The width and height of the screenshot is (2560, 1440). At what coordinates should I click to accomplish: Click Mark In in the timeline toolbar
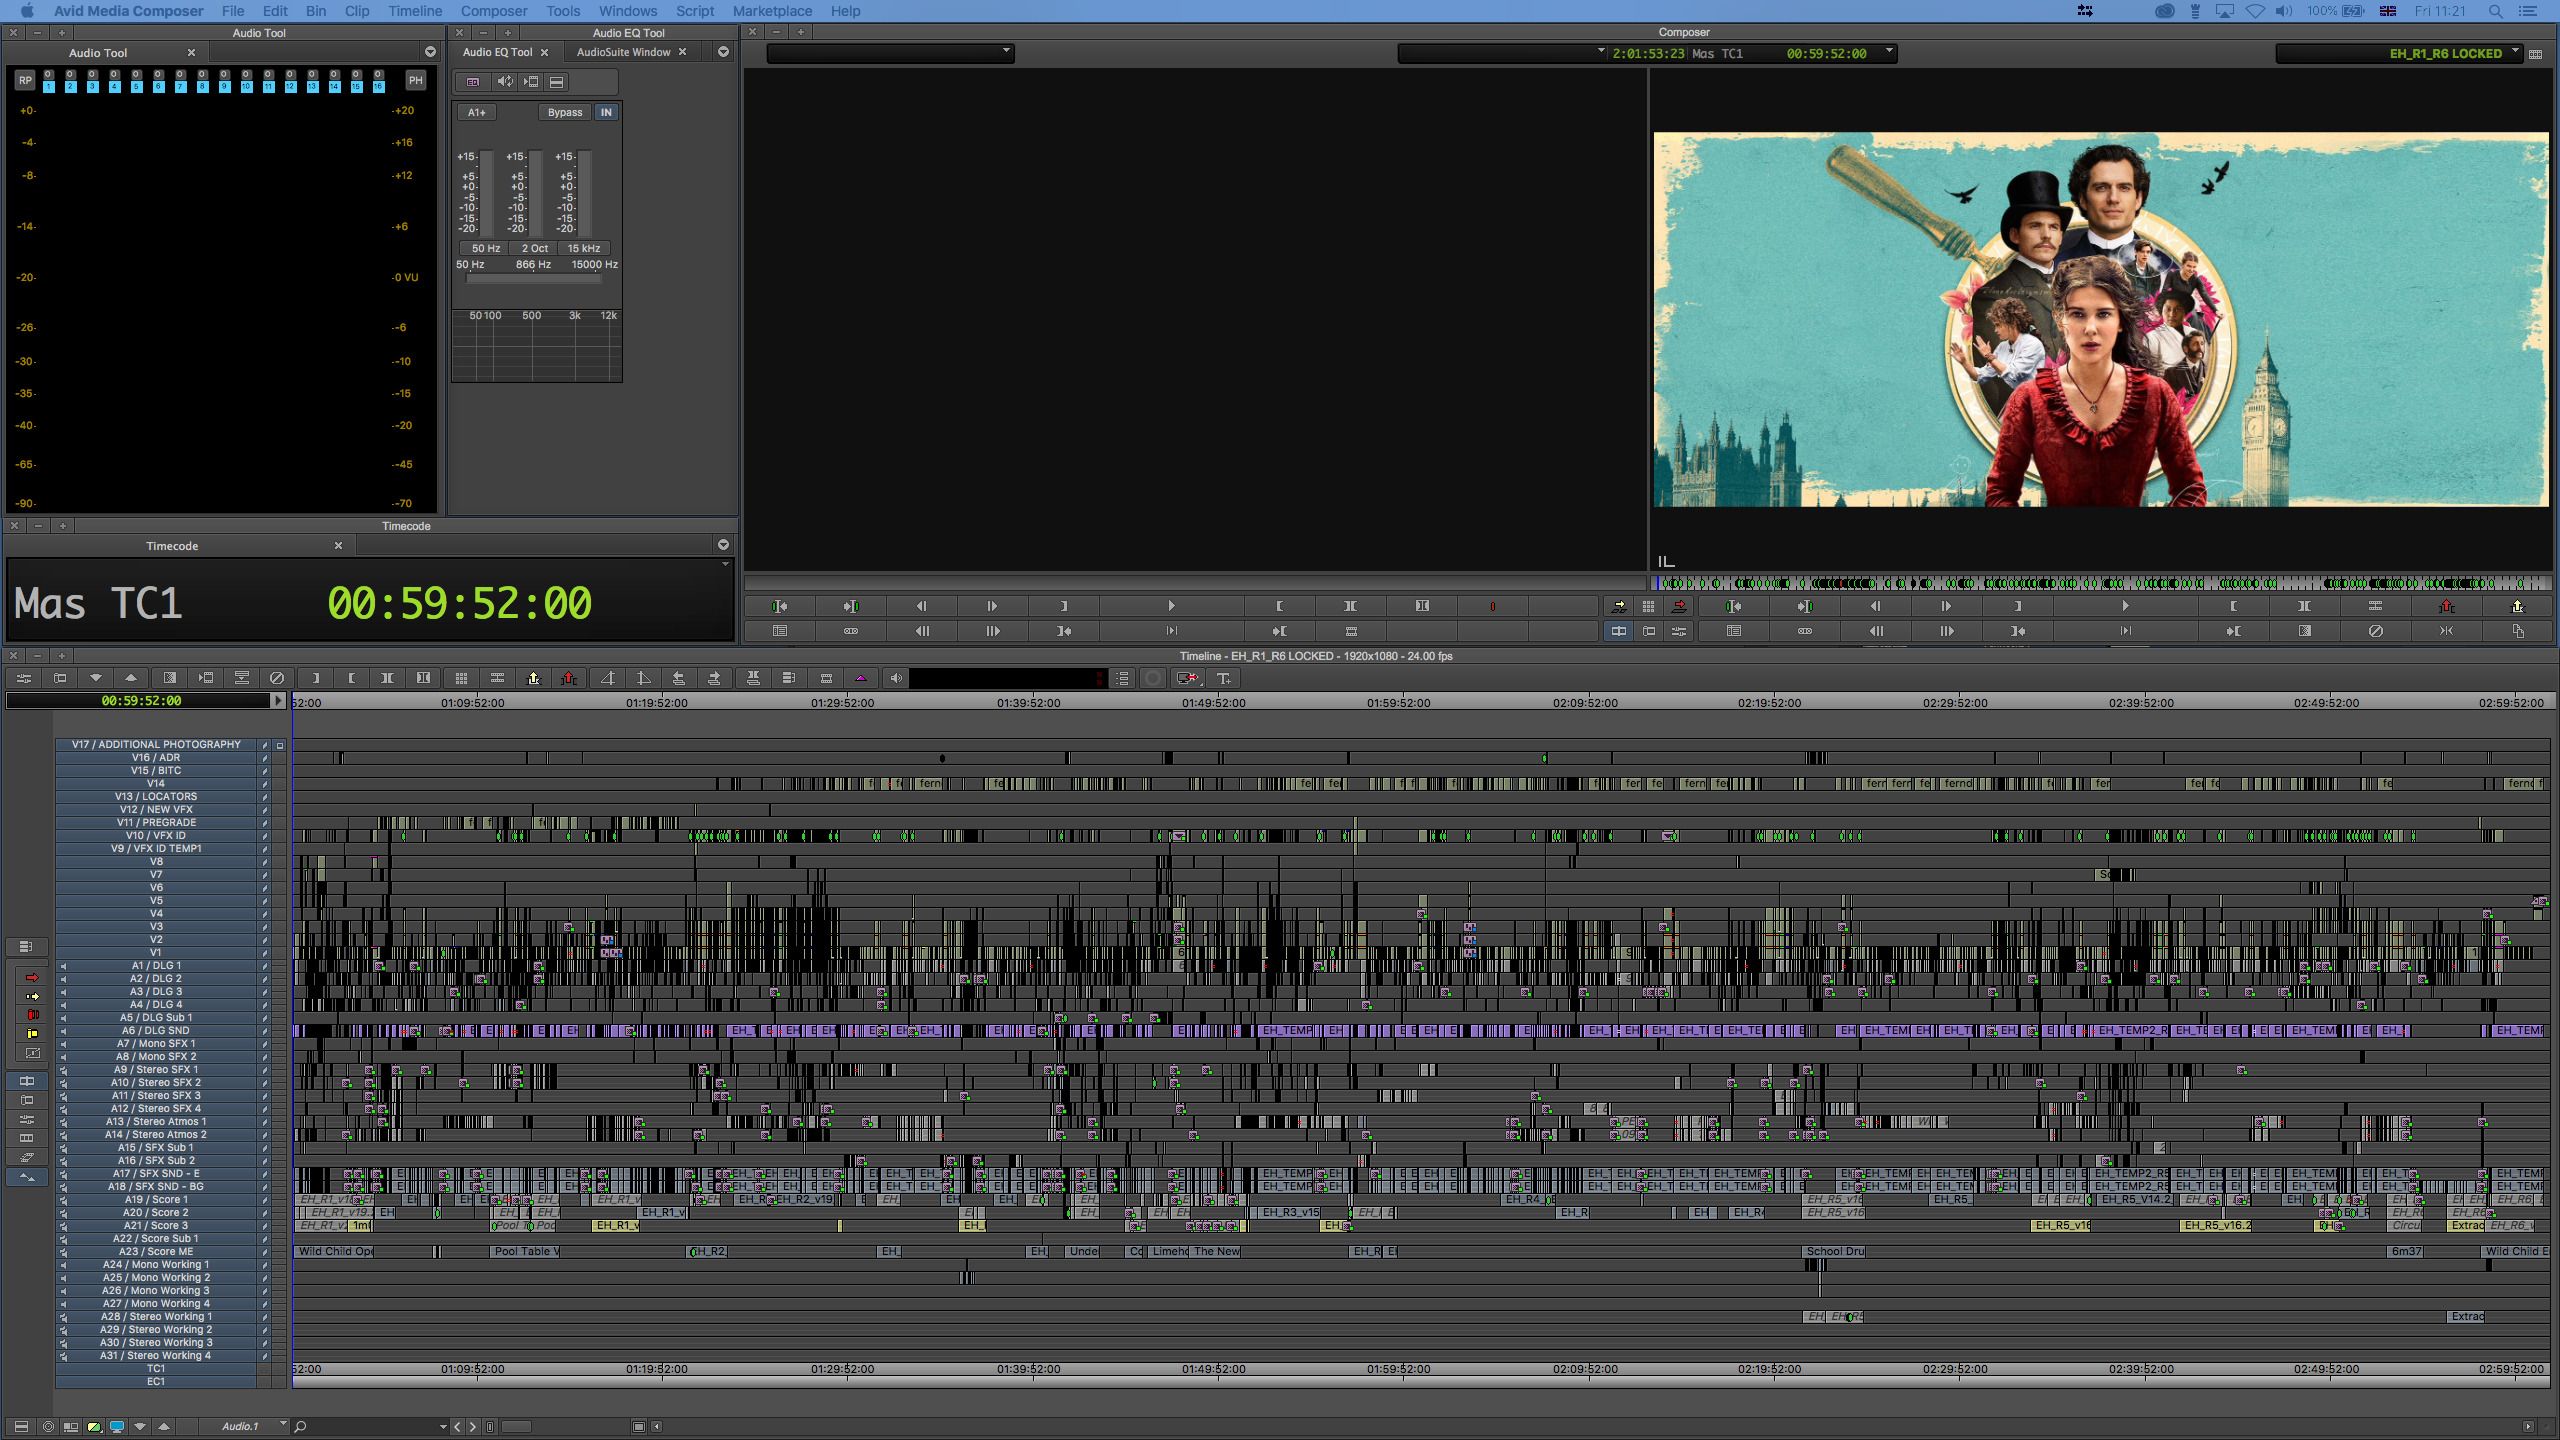(x=316, y=678)
